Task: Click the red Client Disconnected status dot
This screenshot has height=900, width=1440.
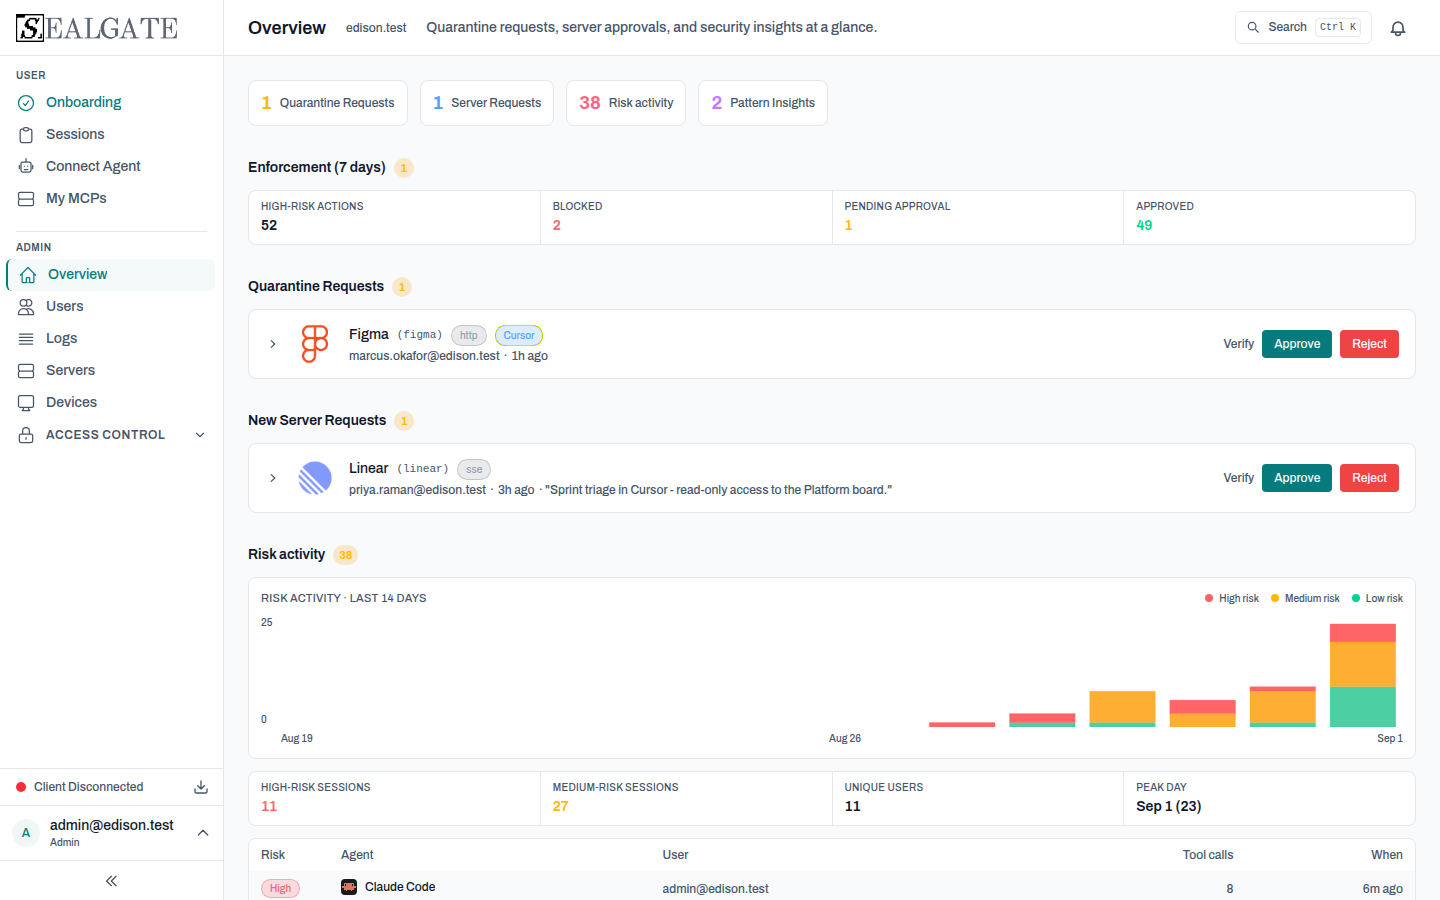Action: [x=21, y=787]
